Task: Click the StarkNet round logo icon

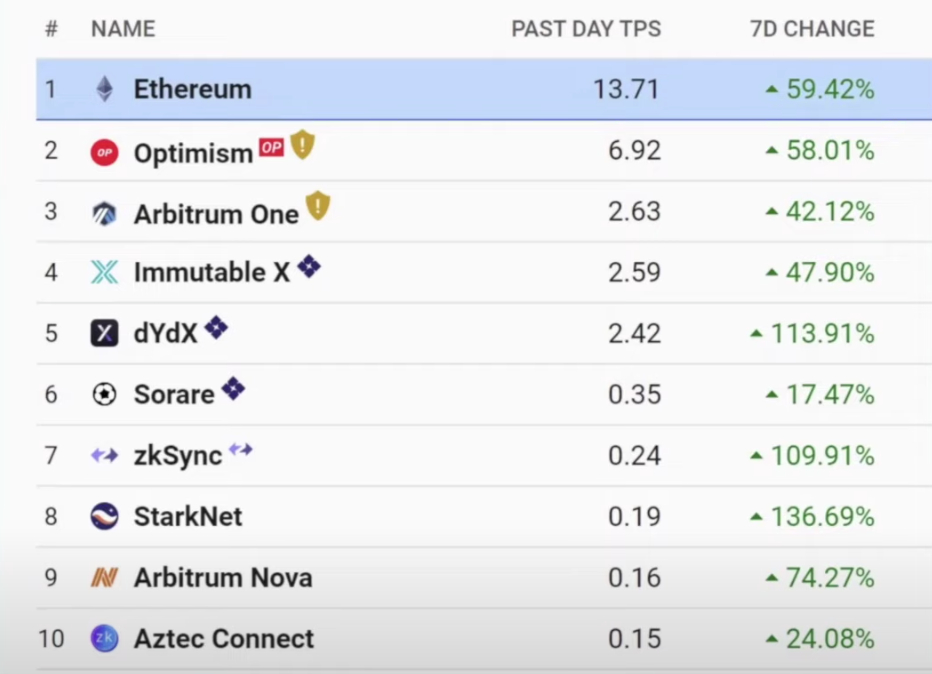Action: click(x=104, y=516)
